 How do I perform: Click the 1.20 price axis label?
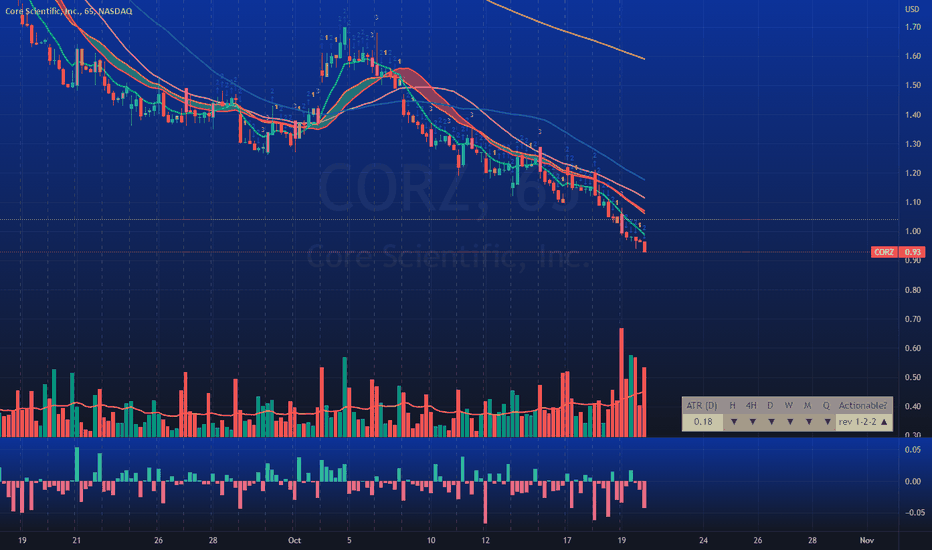tap(912, 173)
